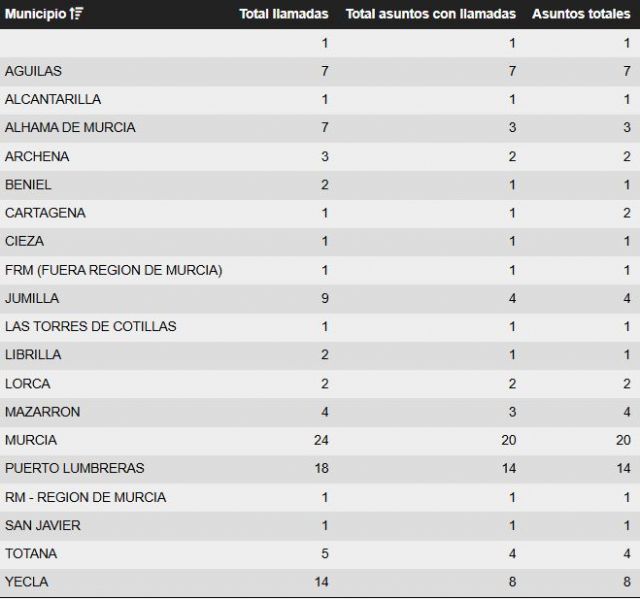This screenshot has width=640, height=600.
Task: Sort by Total llamadas column header
Action: (x=284, y=14)
